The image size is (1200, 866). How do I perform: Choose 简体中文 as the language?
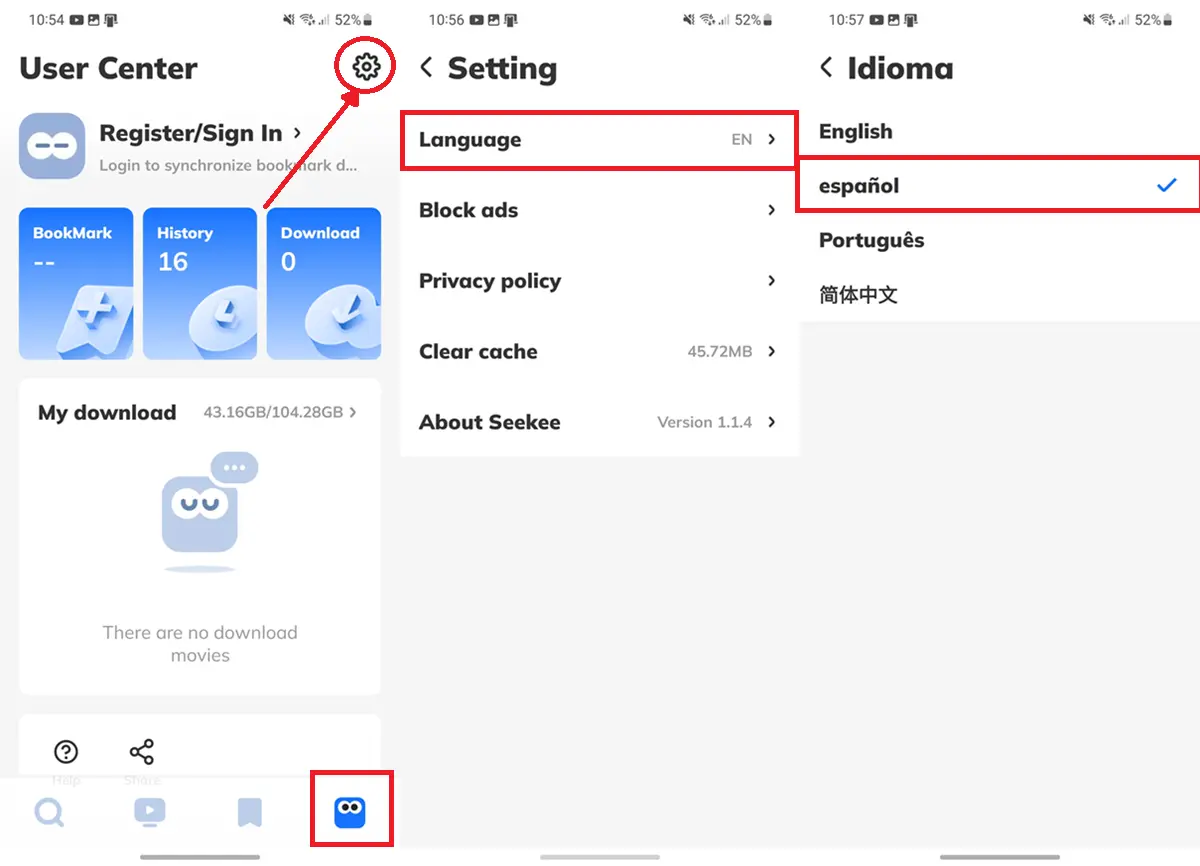pos(1000,295)
